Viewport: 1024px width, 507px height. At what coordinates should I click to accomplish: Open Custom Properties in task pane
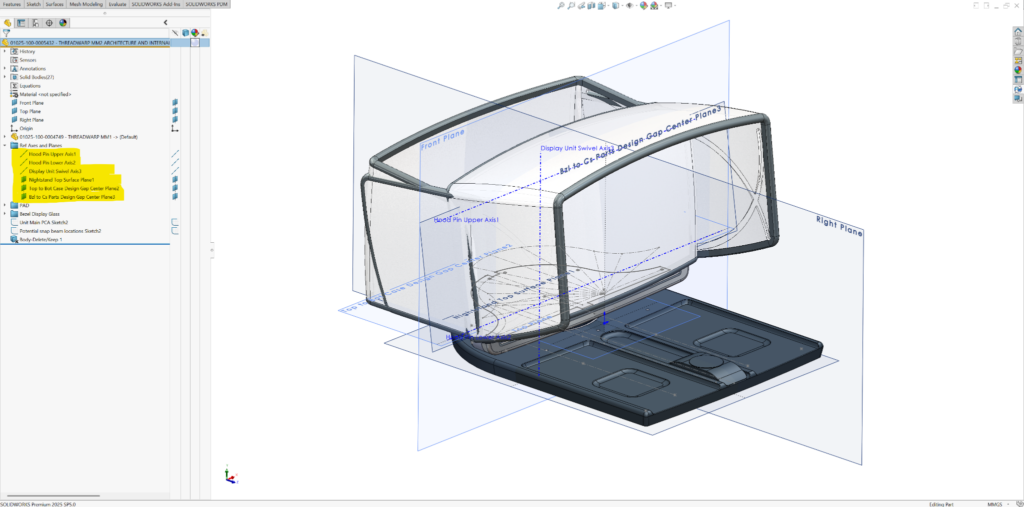coord(1017,79)
